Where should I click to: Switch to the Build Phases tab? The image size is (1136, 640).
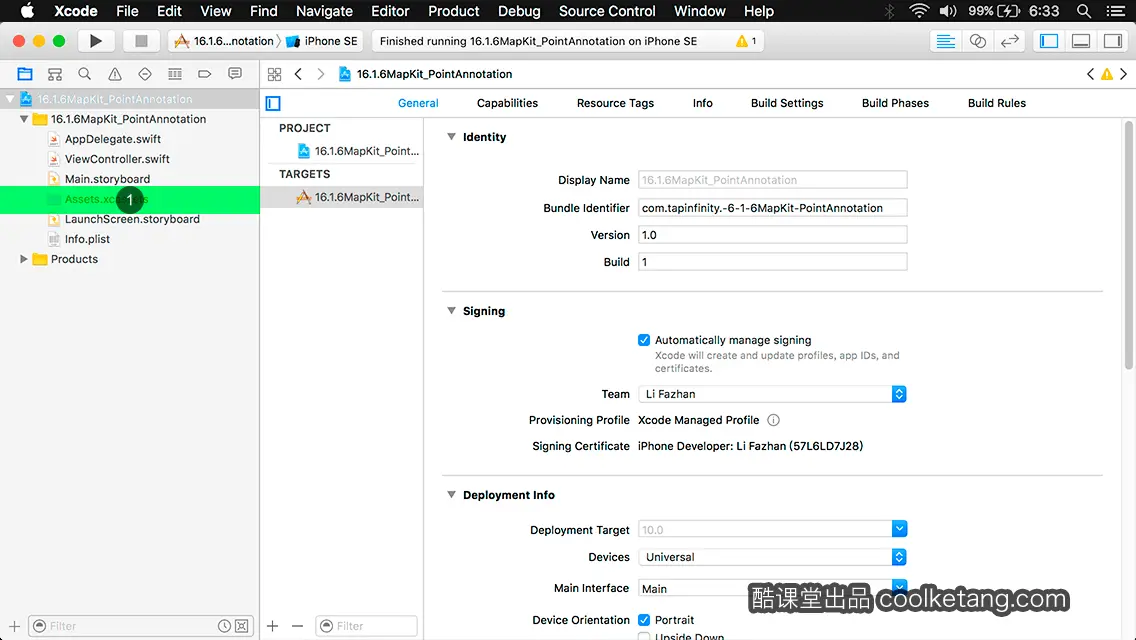[895, 103]
